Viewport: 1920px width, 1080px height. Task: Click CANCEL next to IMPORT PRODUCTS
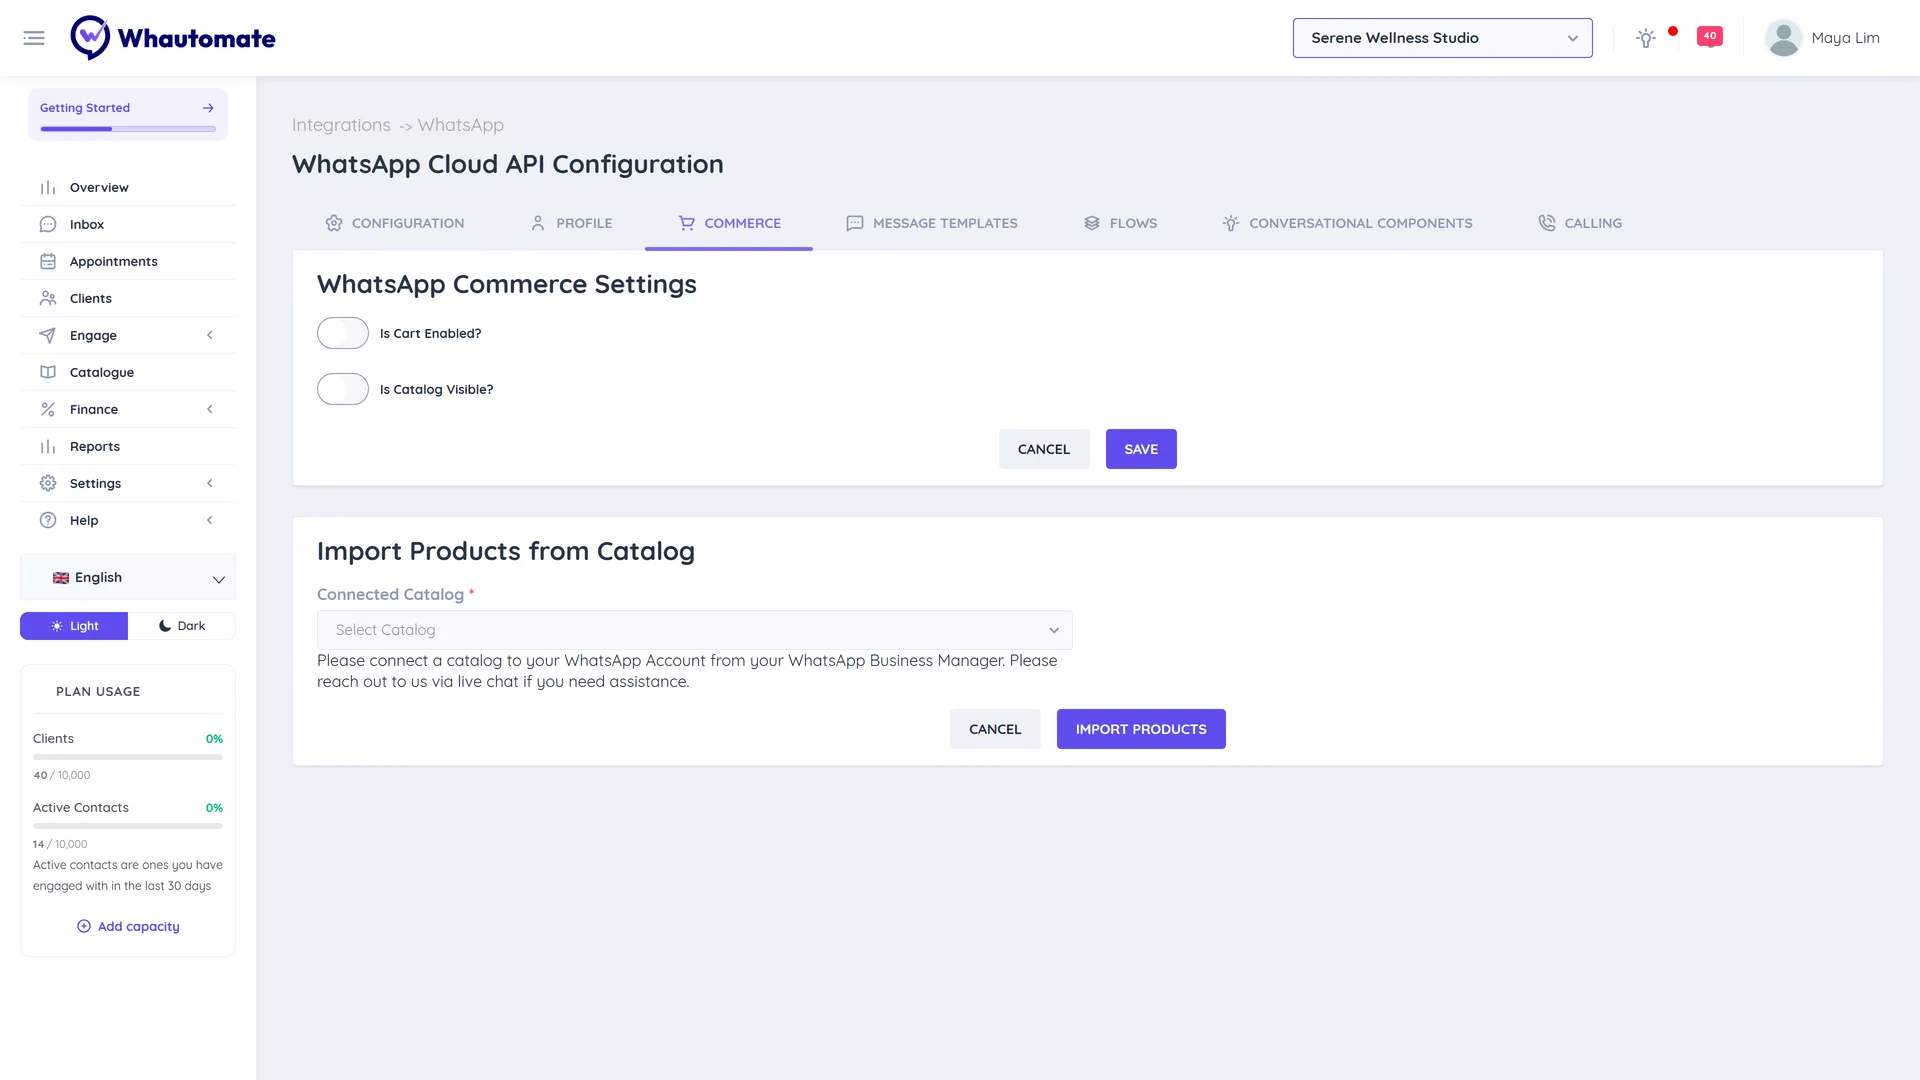coord(995,730)
